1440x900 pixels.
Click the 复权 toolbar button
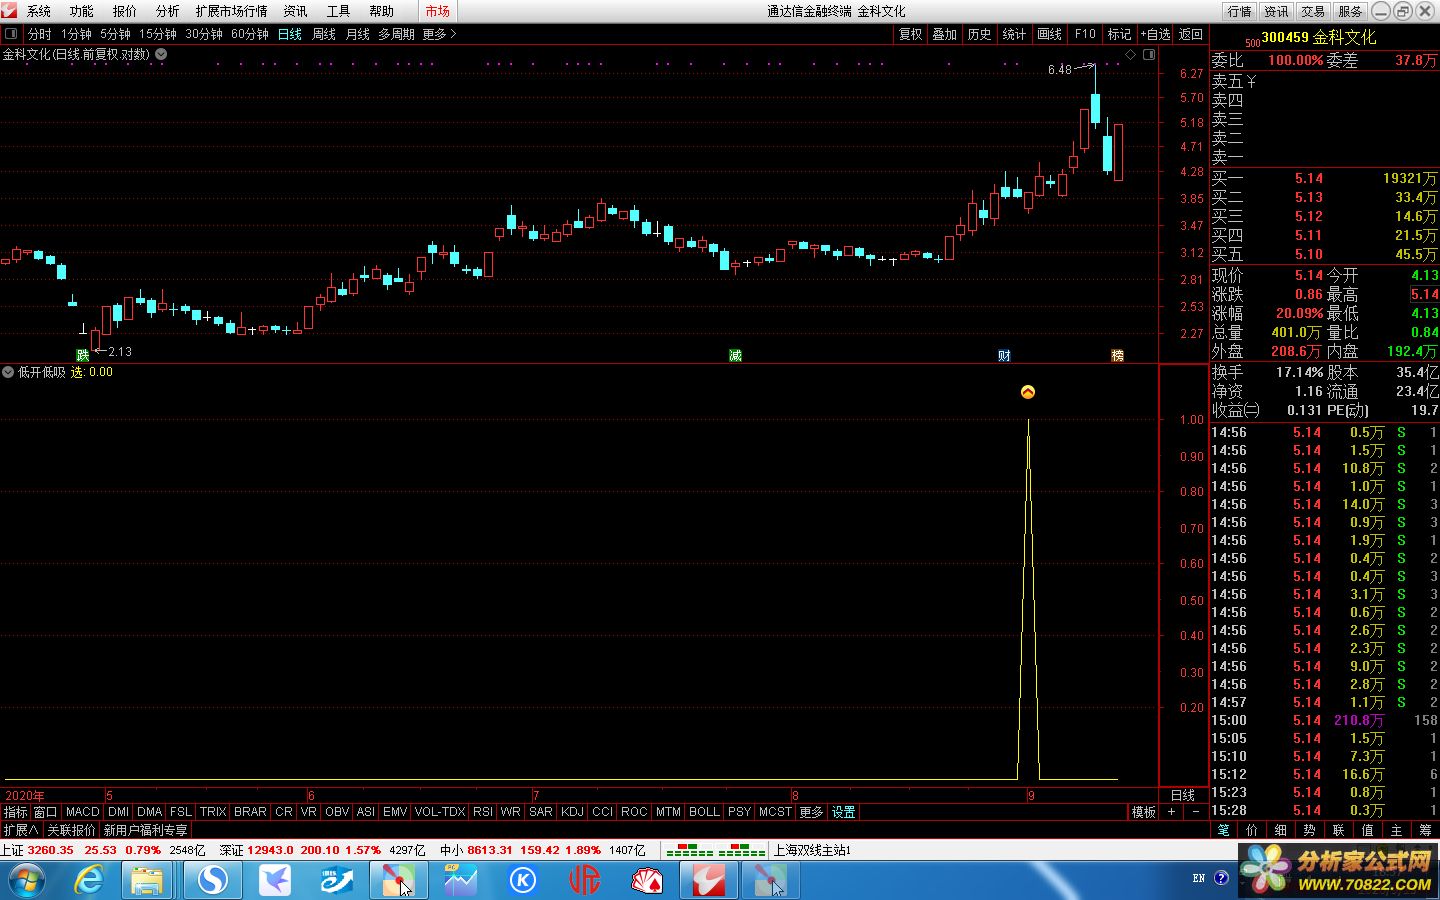[910, 34]
